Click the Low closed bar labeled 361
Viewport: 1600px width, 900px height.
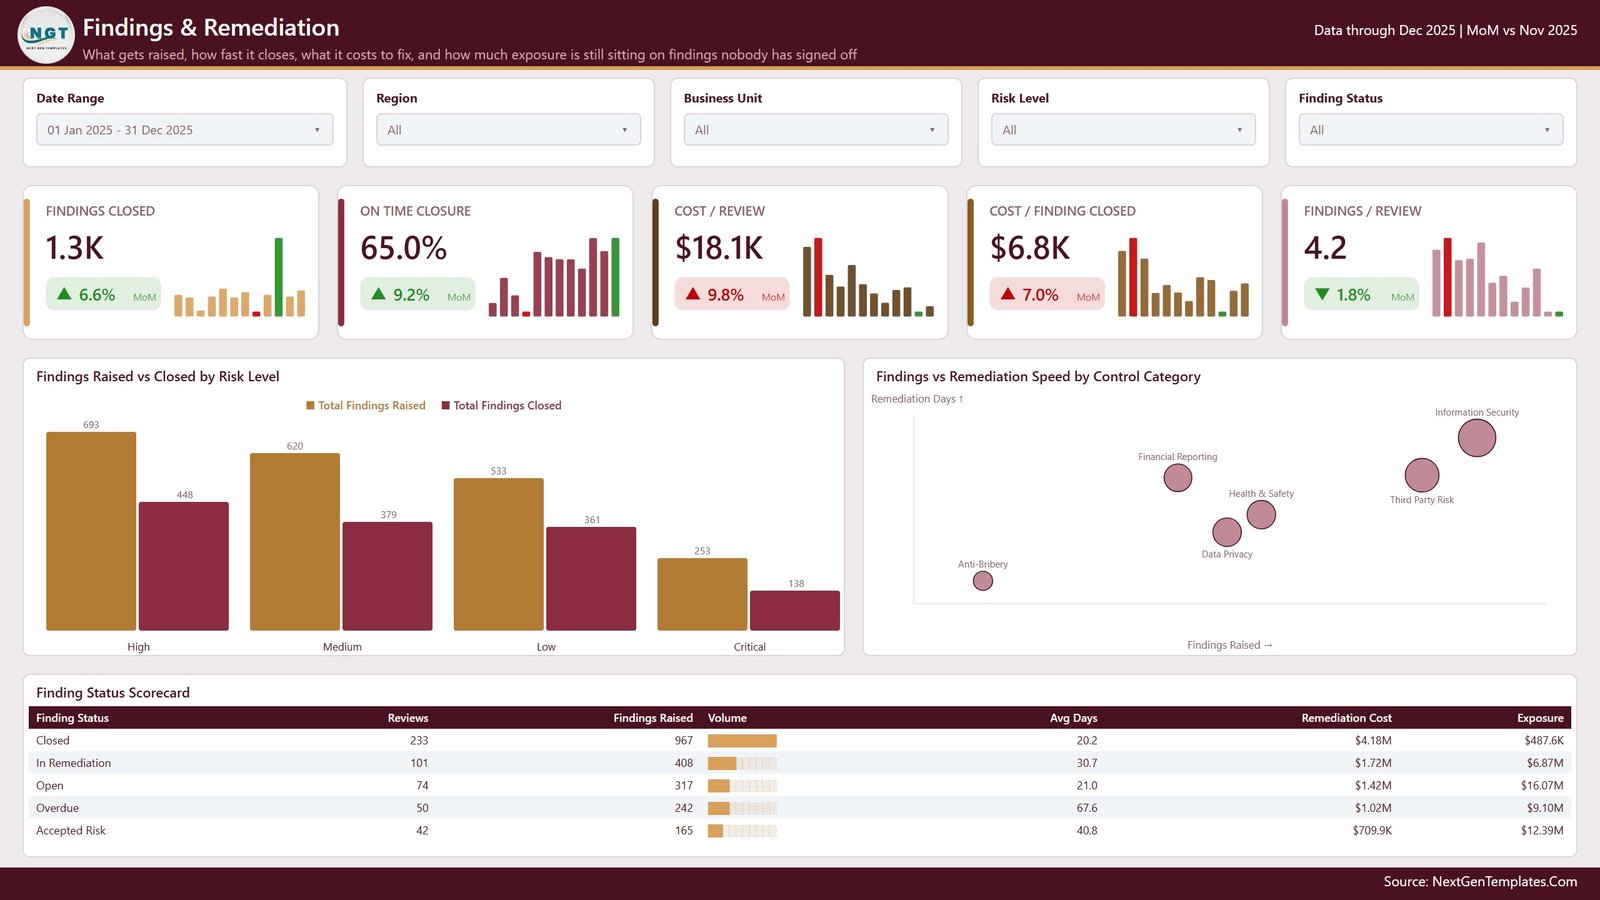coord(591,579)
